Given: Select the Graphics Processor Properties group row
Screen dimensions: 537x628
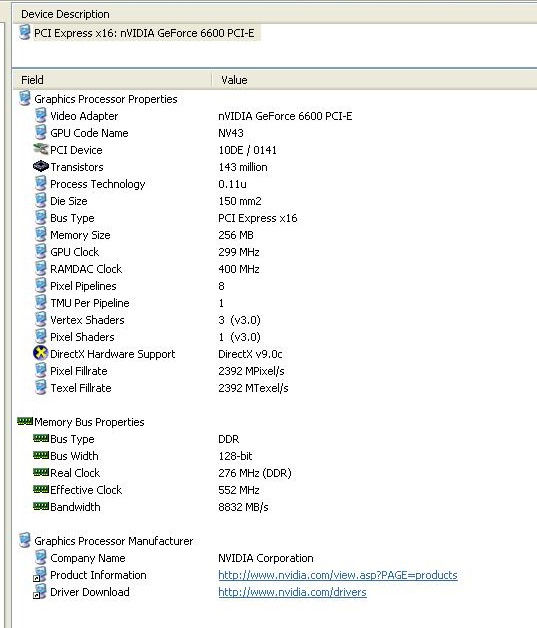Looking at the screenshot, I should (106, 99).
